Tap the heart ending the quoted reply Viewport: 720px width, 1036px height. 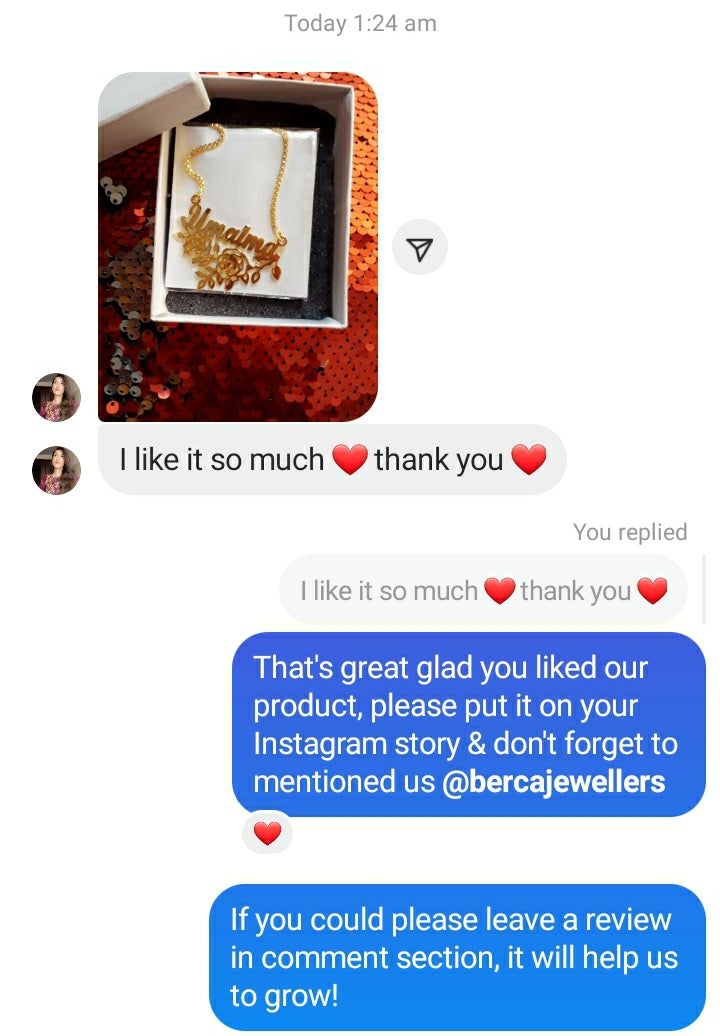[x=653, y=590]
